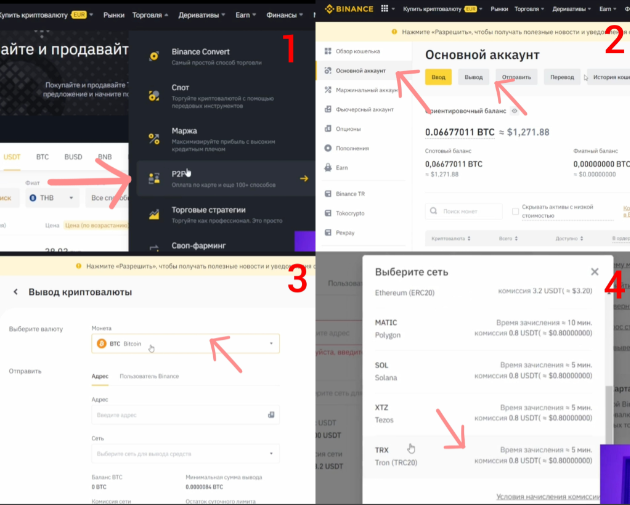Image resolution: width=630 pixels, height=505 pixels.
Task: Click the Введите адрес input field
Action: 186,415
